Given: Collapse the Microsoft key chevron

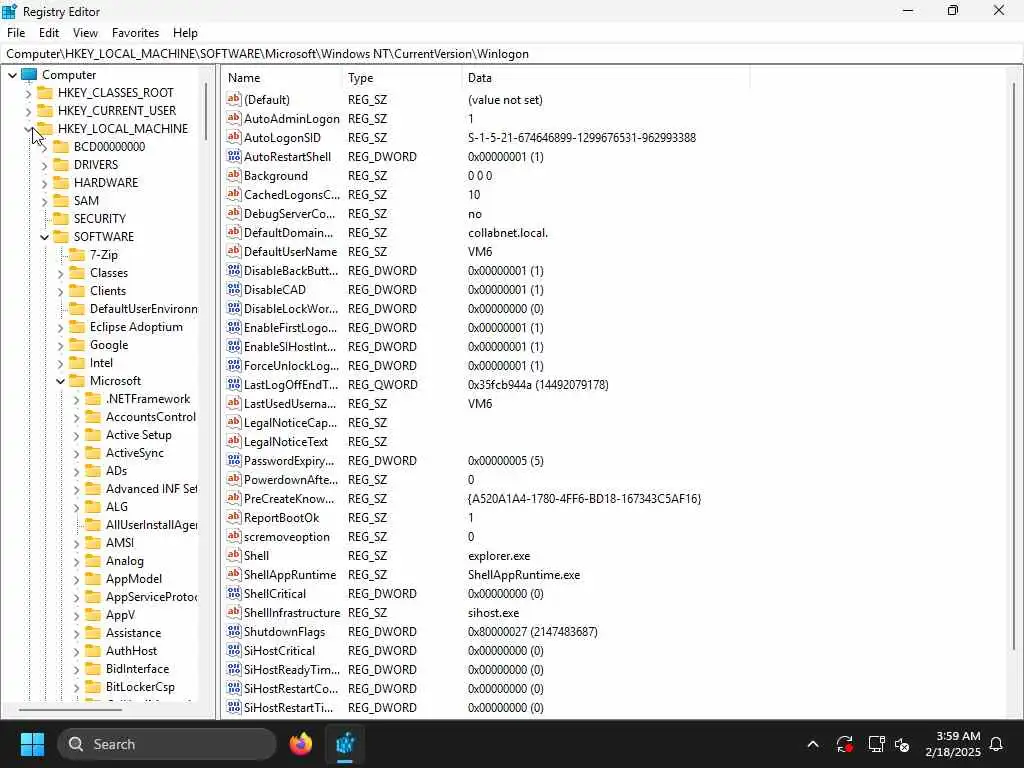Looking at the screenshot, I should (61, 381).
